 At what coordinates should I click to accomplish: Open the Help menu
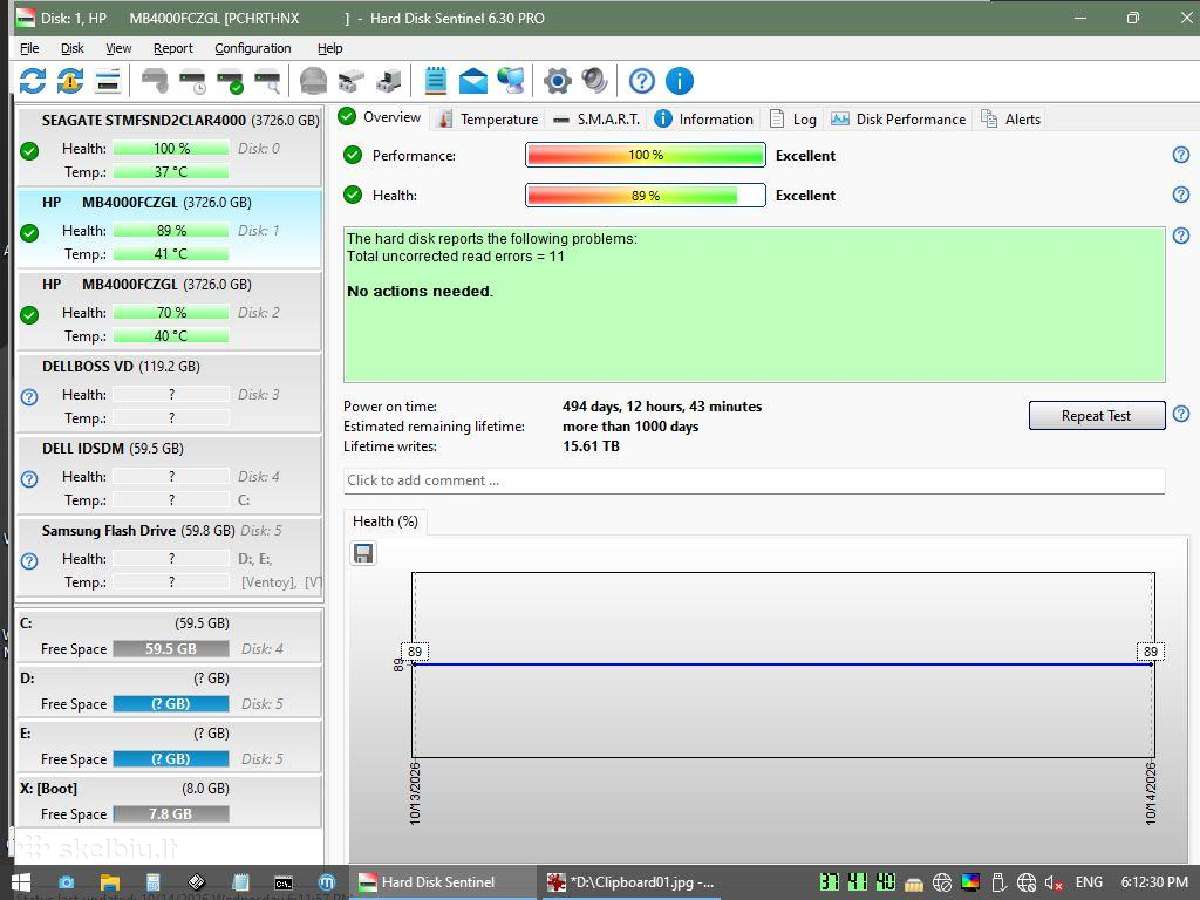click(x=330, y=48)
